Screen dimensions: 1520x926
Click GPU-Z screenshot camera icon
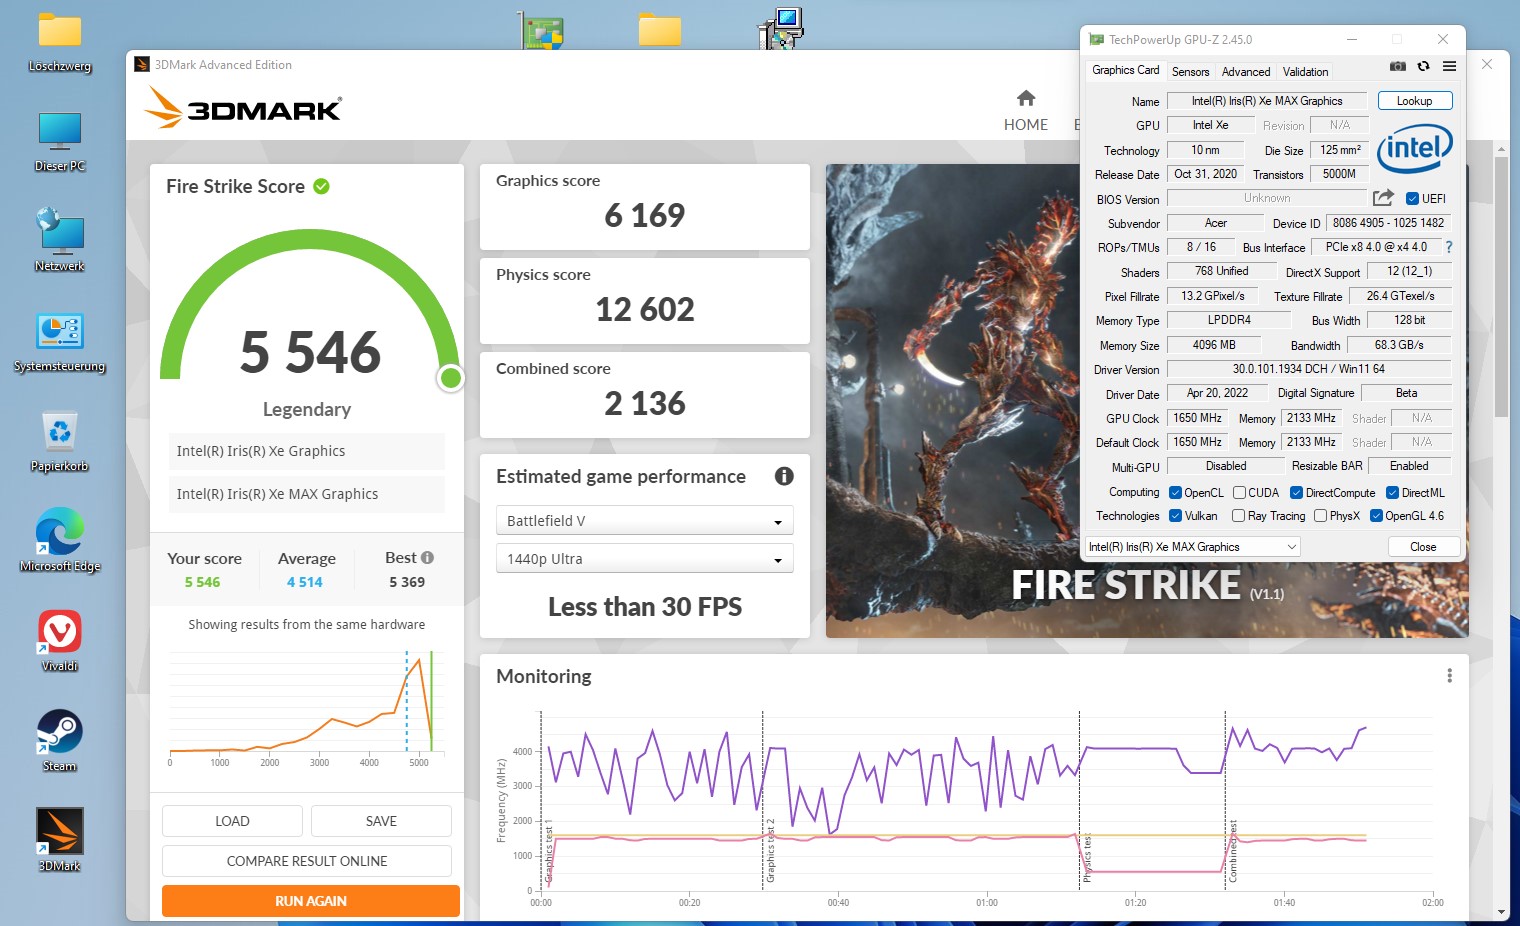click(1398, 66)
